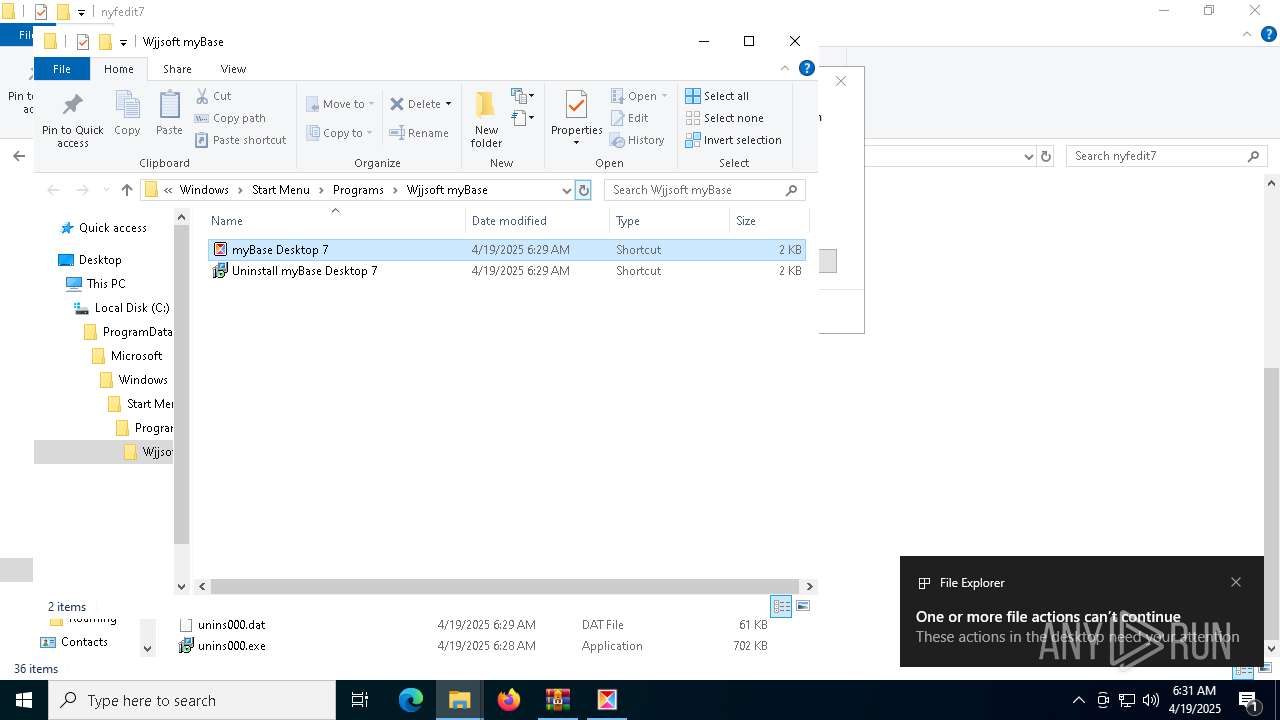Open the Easy access dropdown icon

click(x=522, y=118)
